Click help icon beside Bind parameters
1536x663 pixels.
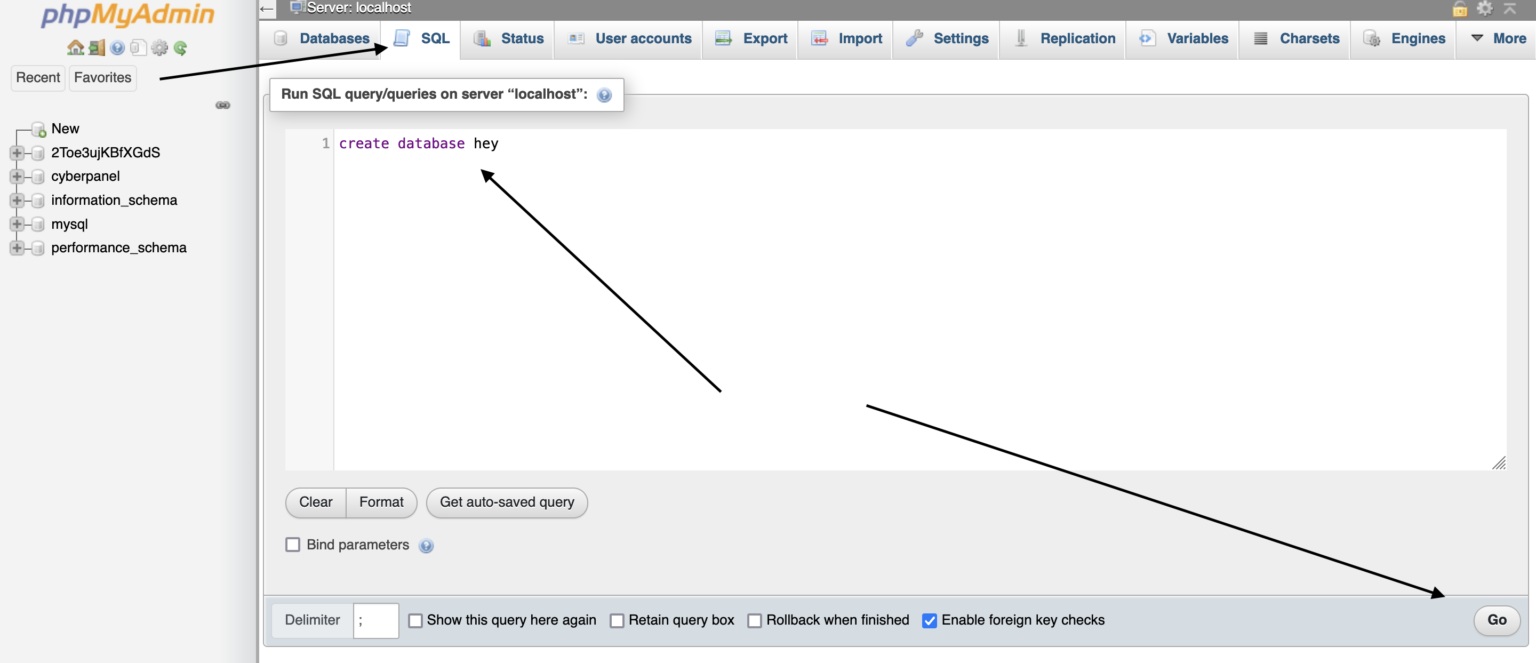pyautogui.click(x=426, y=546)
